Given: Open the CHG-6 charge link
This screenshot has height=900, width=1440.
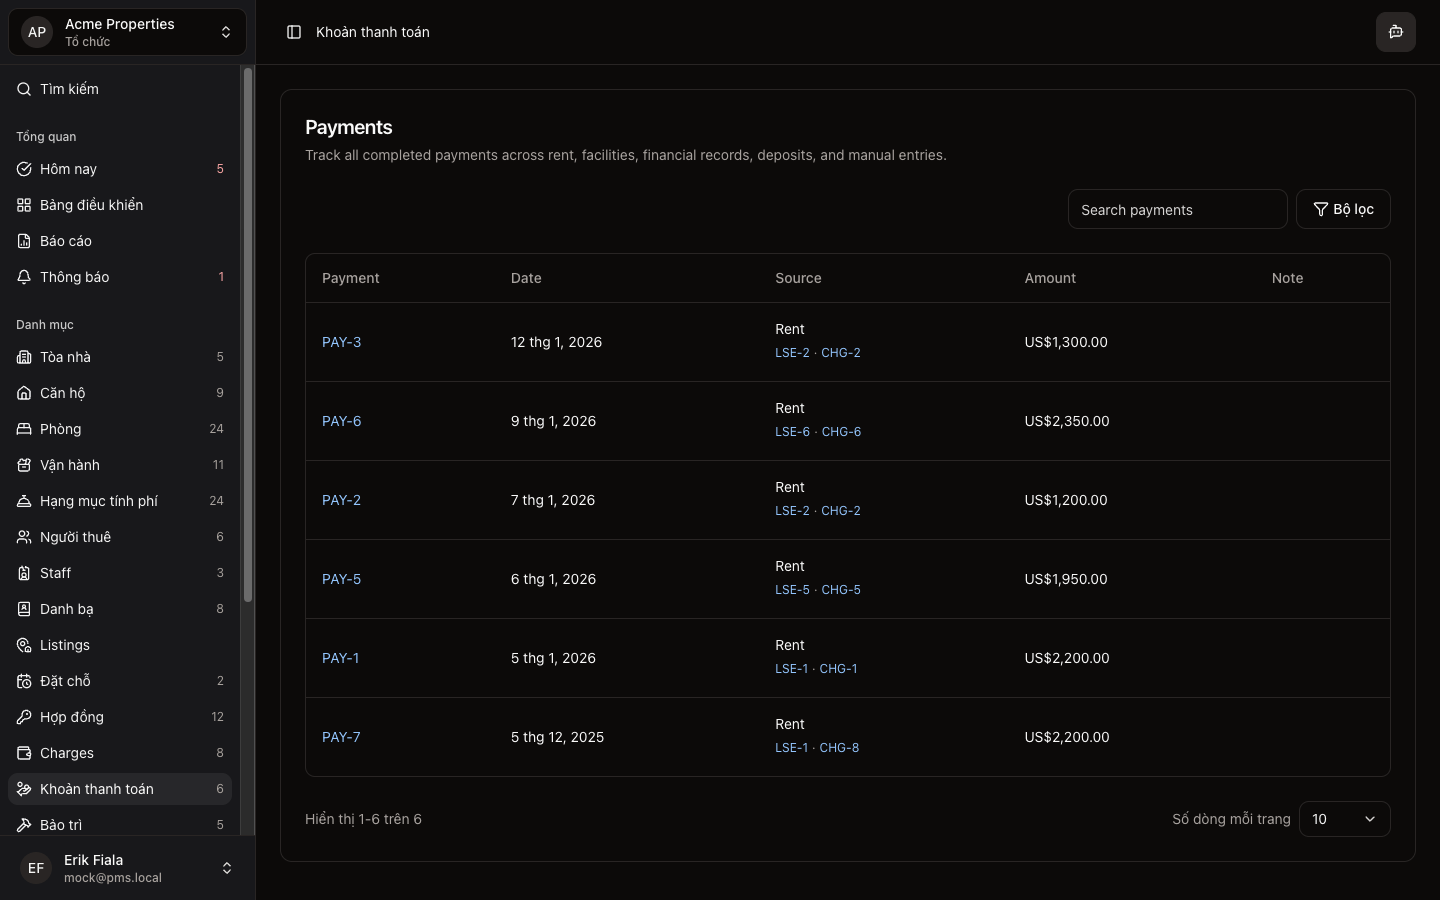Looking at the screenshot, I should click(x=841, y=432).
